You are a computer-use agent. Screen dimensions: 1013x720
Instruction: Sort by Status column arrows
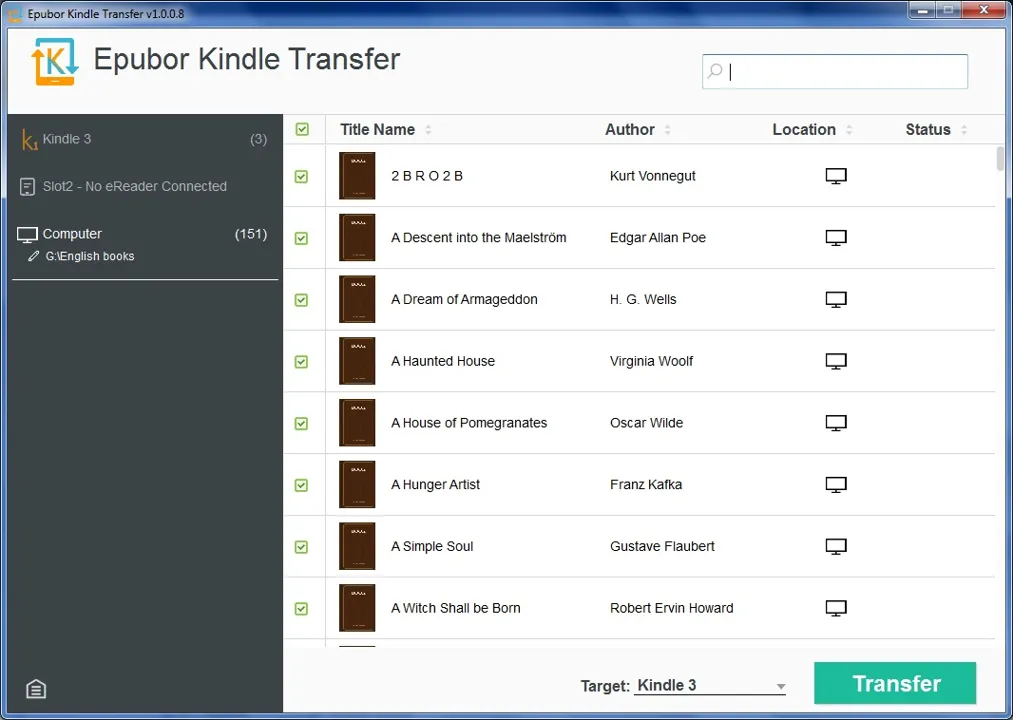click(964, 130)
